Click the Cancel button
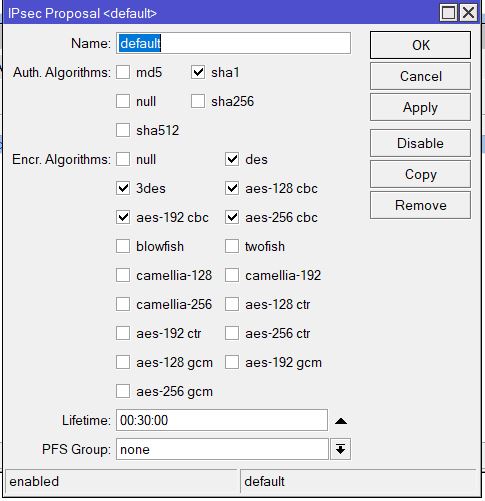Image resolution: width=485 pixels, height=501 pixels. click(x=420, y=76)
